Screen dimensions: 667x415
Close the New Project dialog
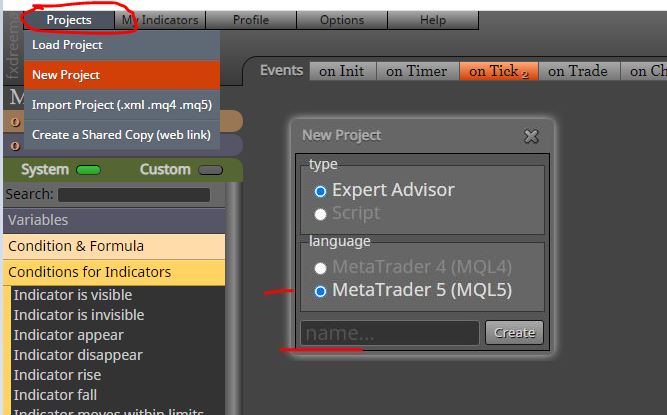pyautogui.click(x=531, y=136)
